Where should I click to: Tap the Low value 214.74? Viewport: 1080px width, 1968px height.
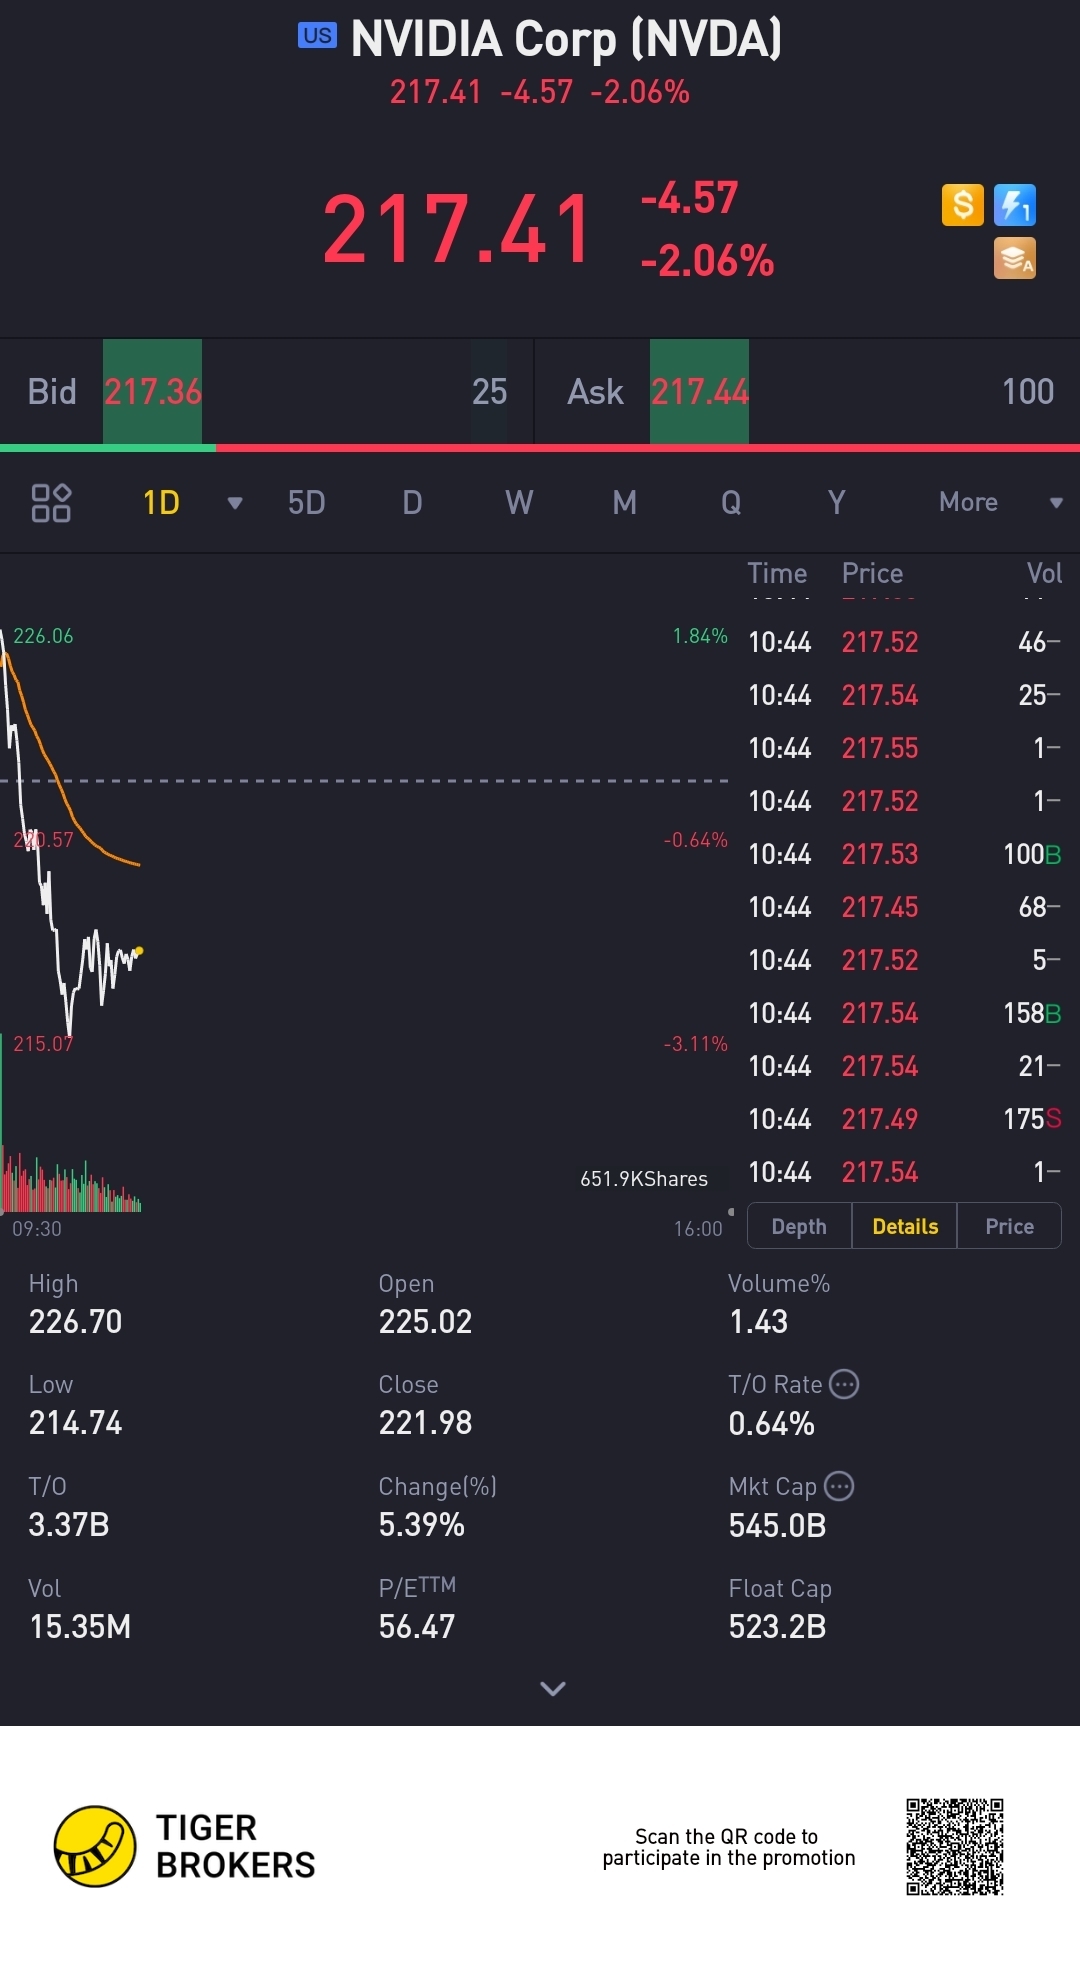coord(75,1423)
